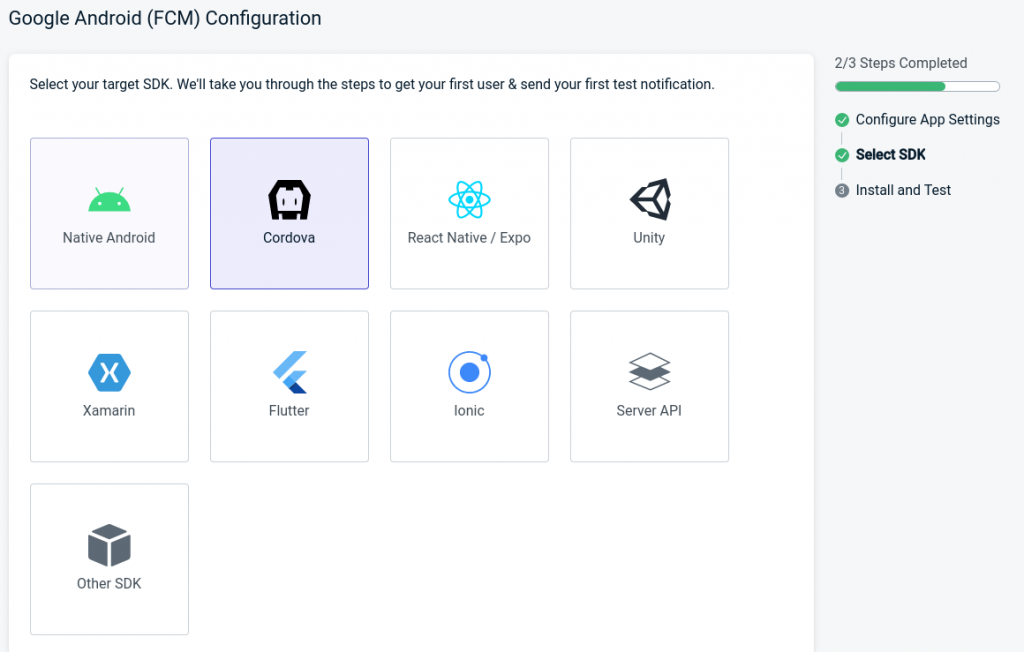Click the Unity cube logo

[649, 197]
